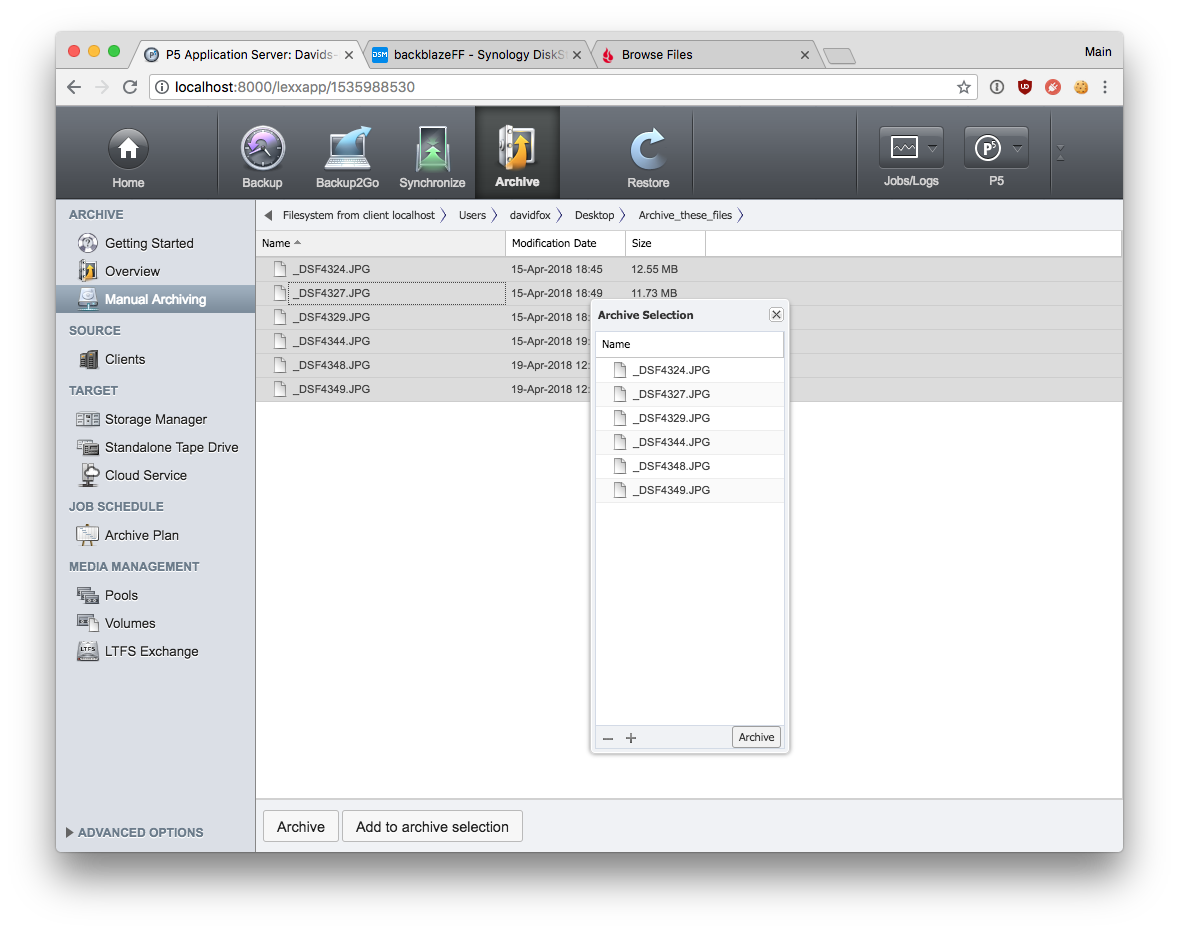Sort by Modification Date column
Viewport: 1179px width, 932px height.
pyautogui.click(x=565, y=243)
